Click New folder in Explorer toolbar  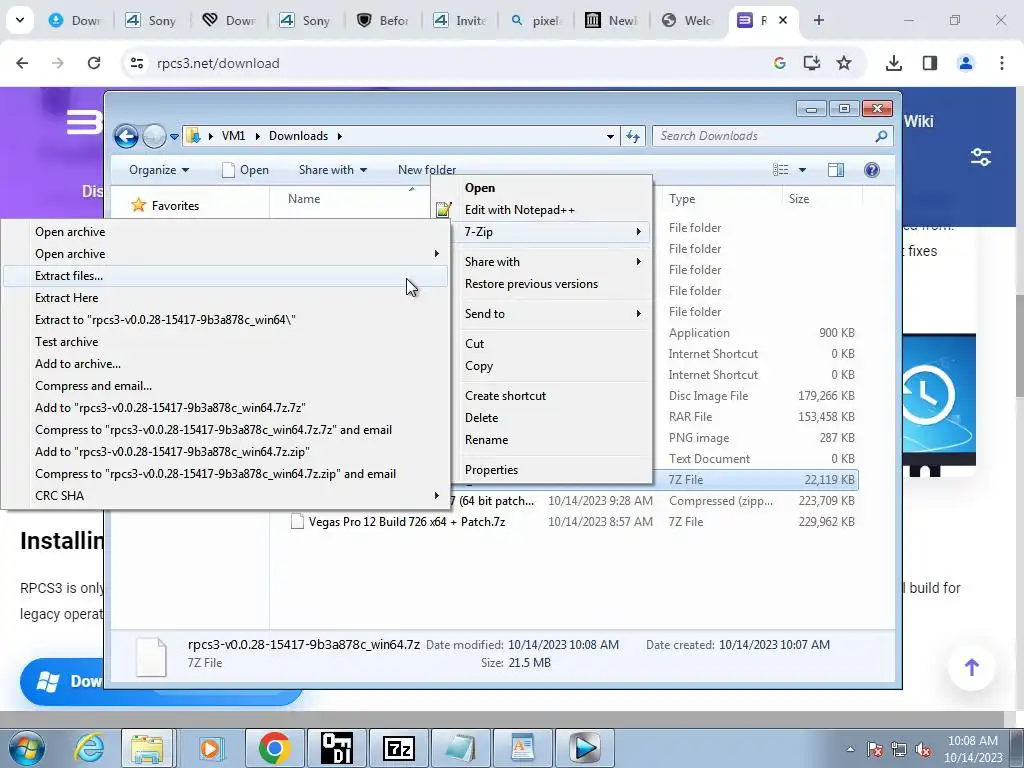point(426,170)
